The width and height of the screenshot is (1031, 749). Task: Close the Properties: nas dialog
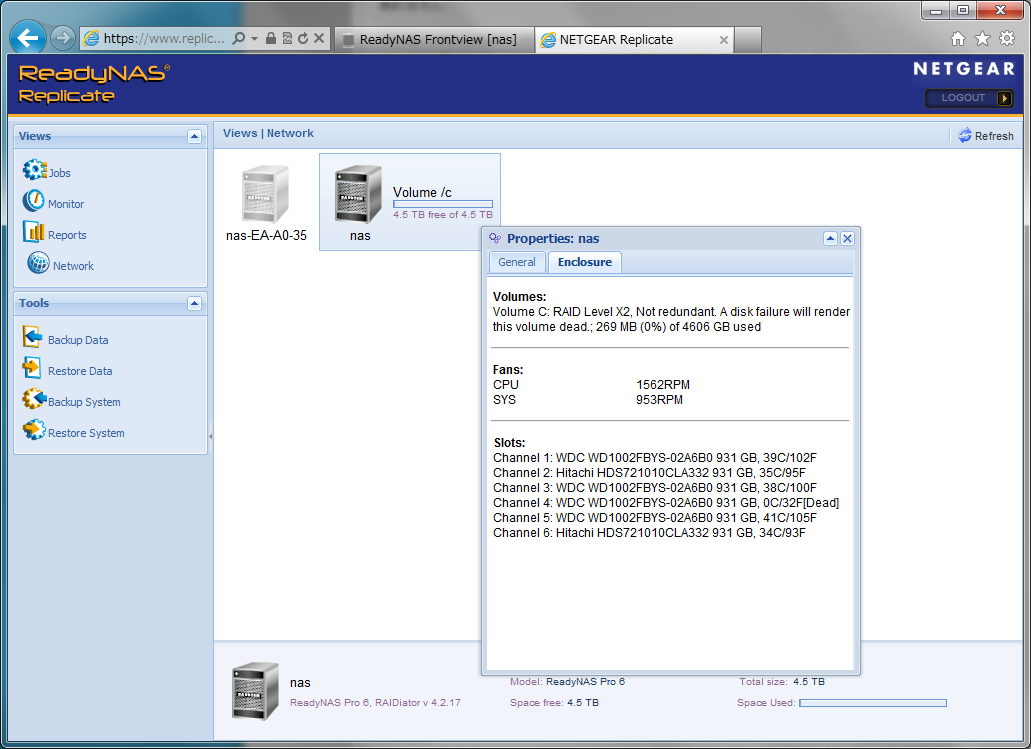847,238
